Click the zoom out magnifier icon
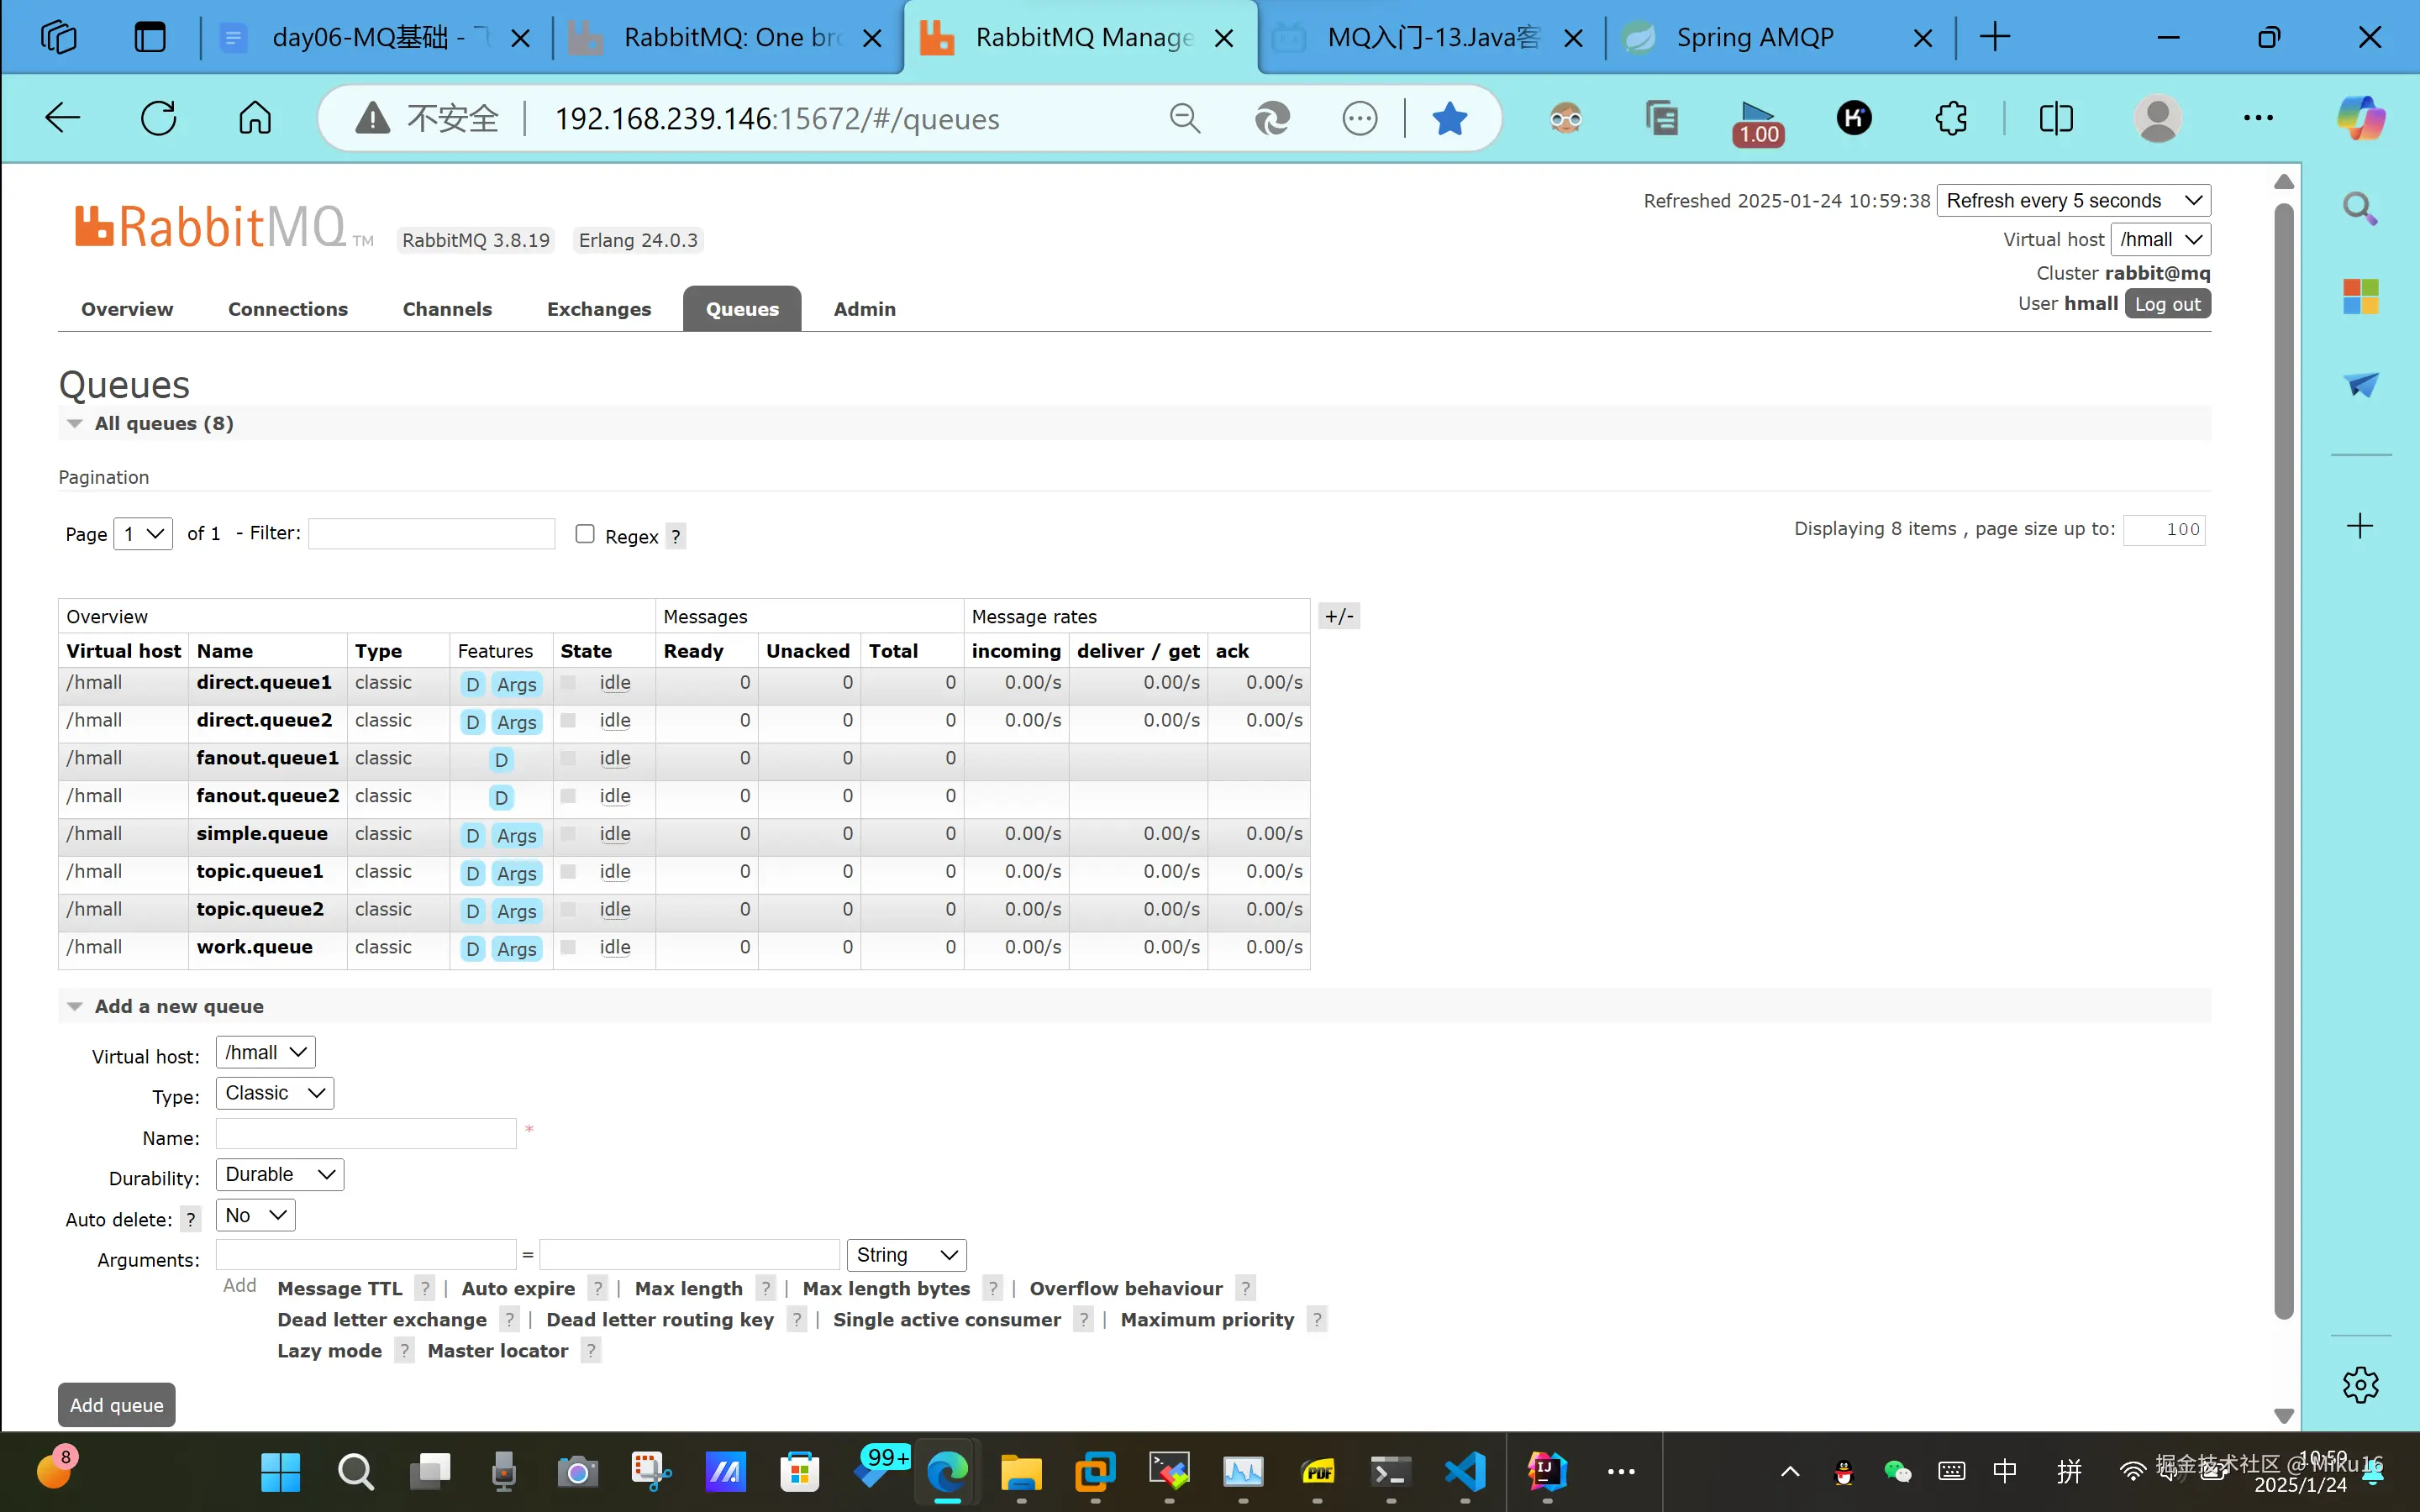Viewport: 2420px width, 1512px height. [1184, 118]
